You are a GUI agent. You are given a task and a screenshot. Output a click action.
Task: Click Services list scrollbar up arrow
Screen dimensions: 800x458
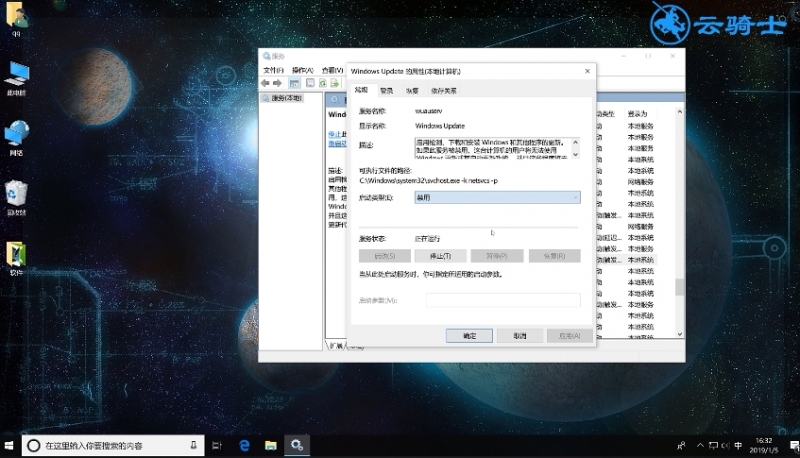tap(680, 111)
